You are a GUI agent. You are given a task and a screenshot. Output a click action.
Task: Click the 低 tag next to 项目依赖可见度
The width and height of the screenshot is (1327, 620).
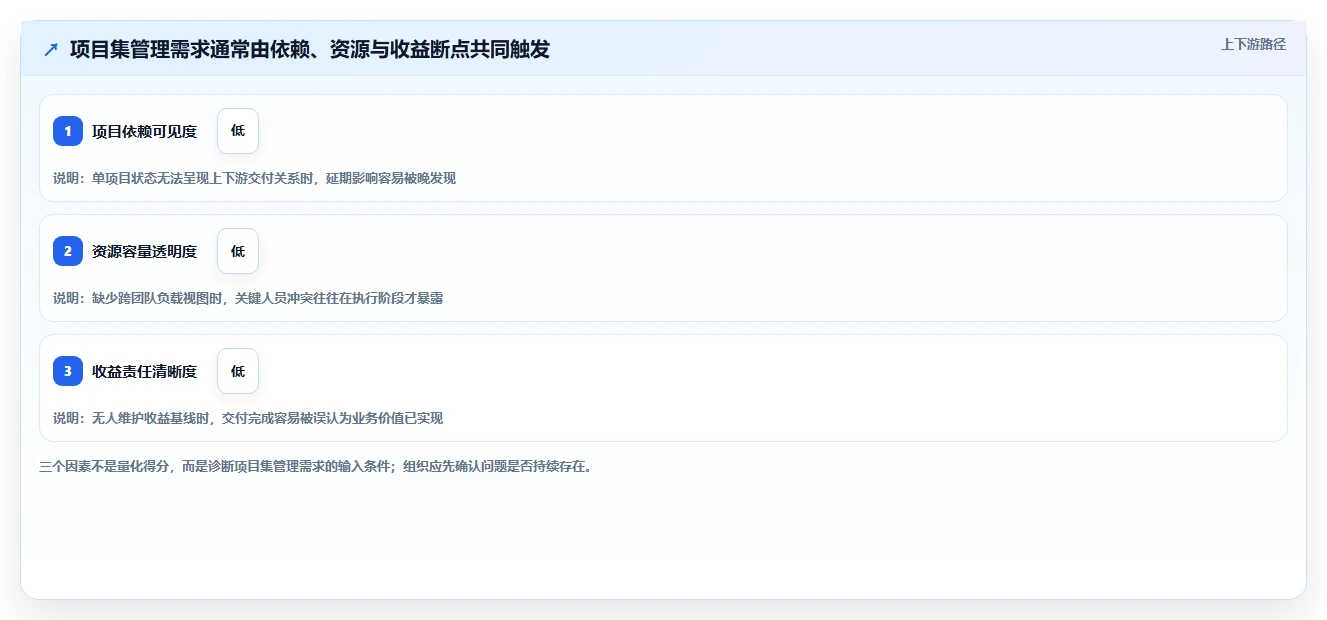tap(238, 131)
